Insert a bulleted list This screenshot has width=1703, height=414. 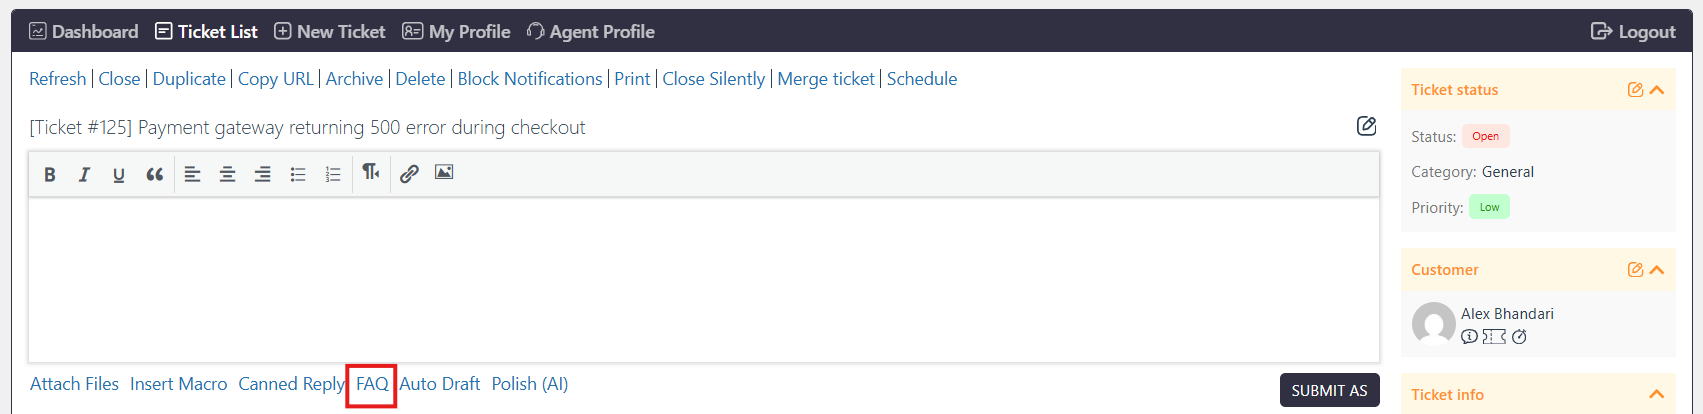[x=298, y=175]
